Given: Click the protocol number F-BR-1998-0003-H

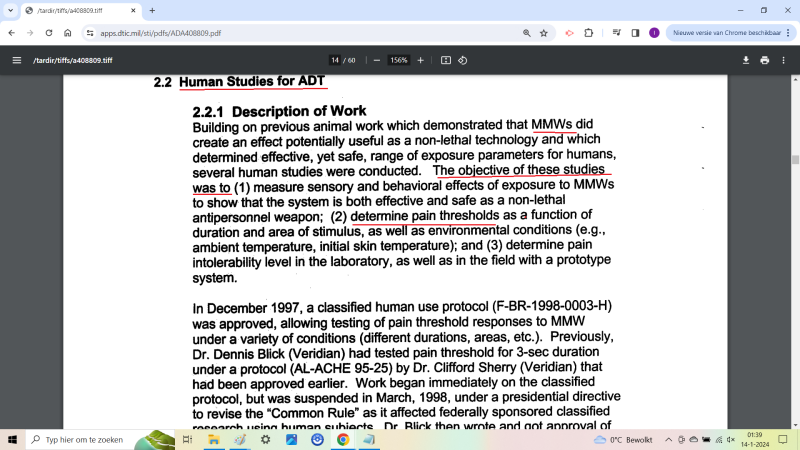Looking at the screenshot, I should click(x=552, y=306).
